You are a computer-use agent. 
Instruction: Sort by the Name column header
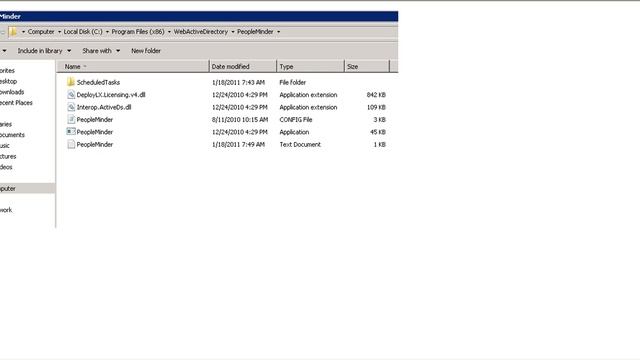[133, 66]
